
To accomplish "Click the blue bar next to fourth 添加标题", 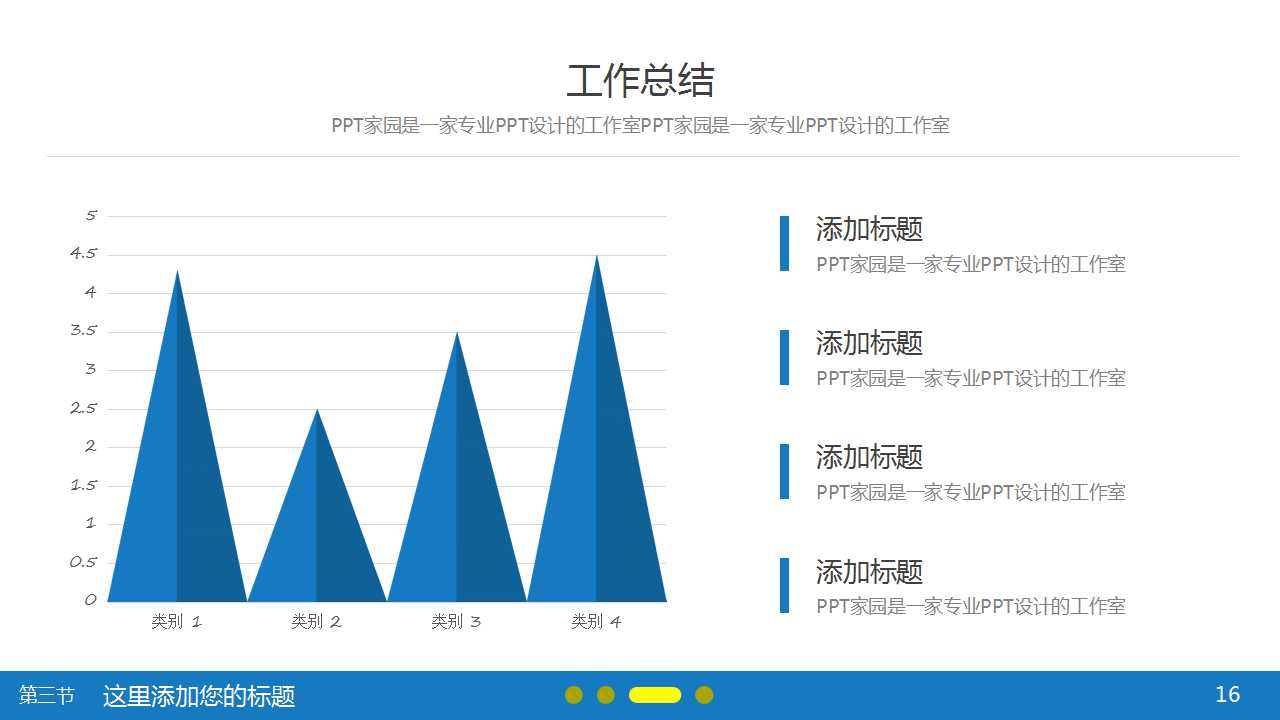I will [x=784, y=586].
